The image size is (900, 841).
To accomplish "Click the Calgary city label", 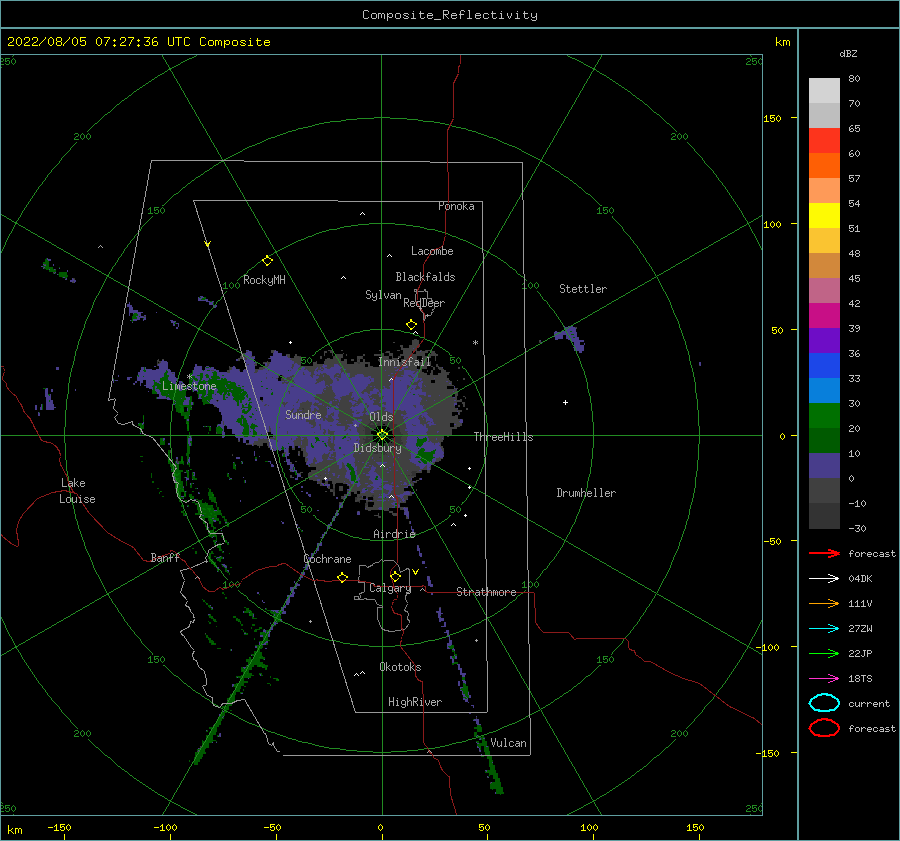I will pyautogui.click(x=390, y=588).
